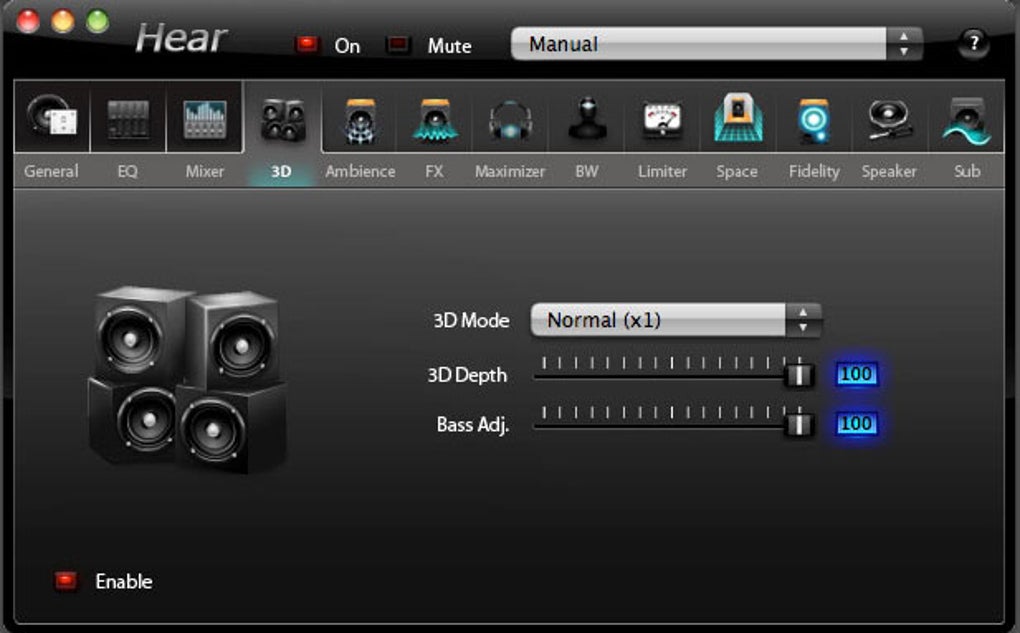Select the Speaker settings icon
Screen dimensions: 1020x633
pyautogui.click(x=889, y=120)
